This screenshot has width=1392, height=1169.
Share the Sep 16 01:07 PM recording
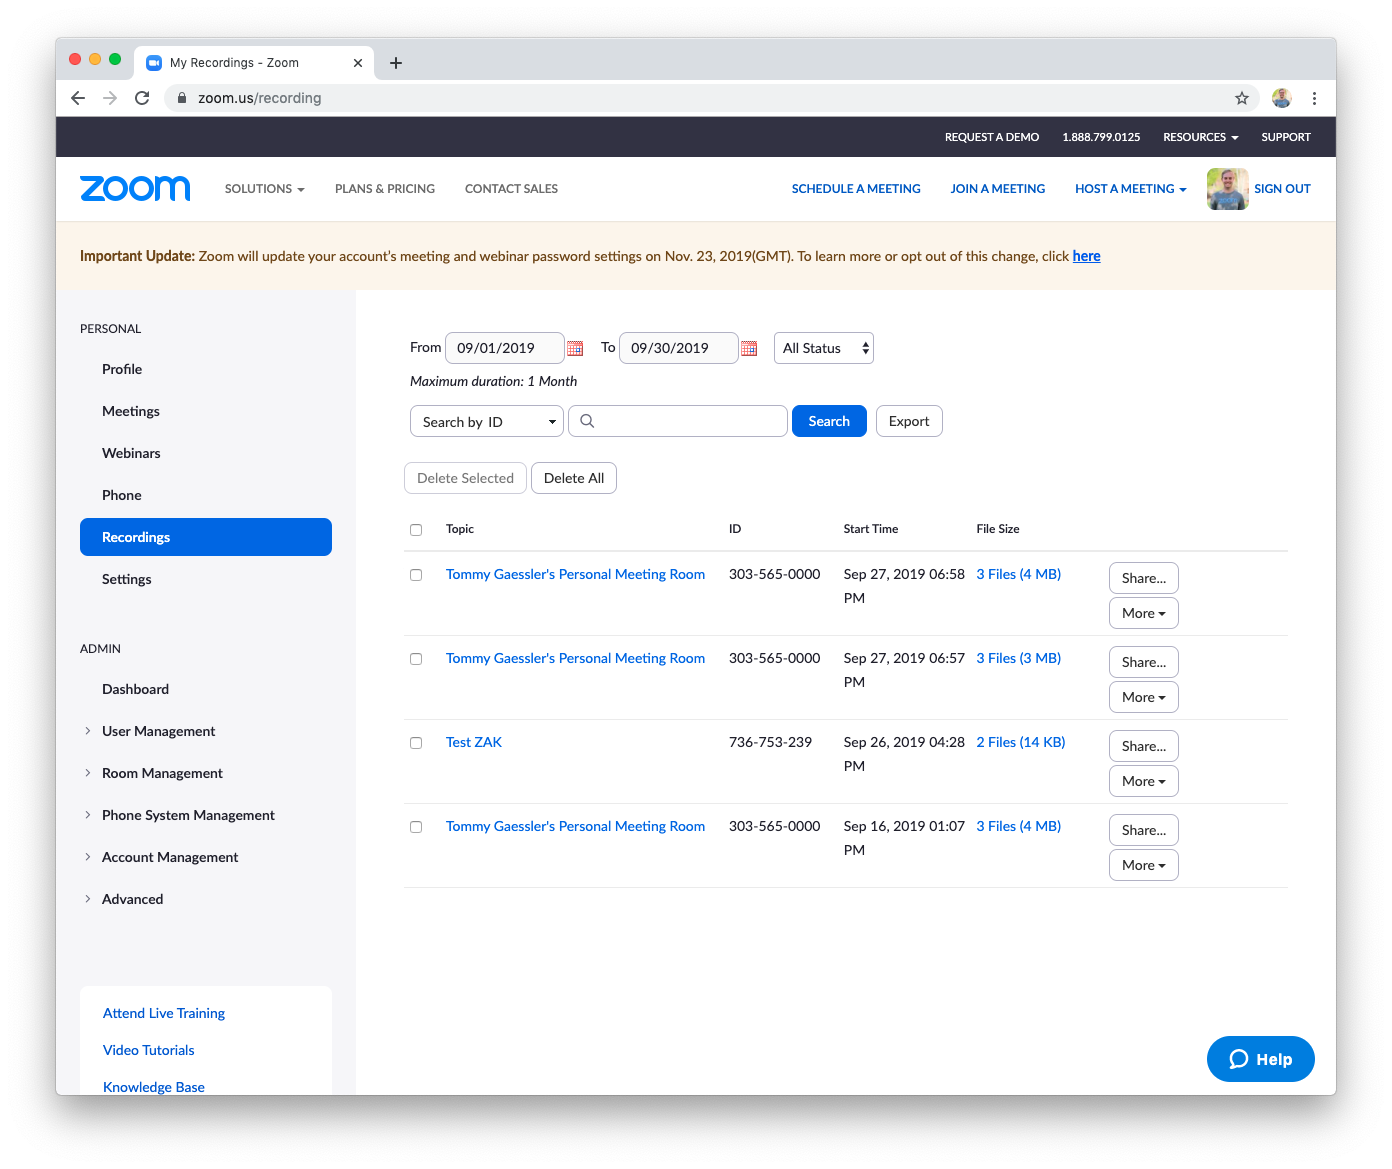point(1144,830)
